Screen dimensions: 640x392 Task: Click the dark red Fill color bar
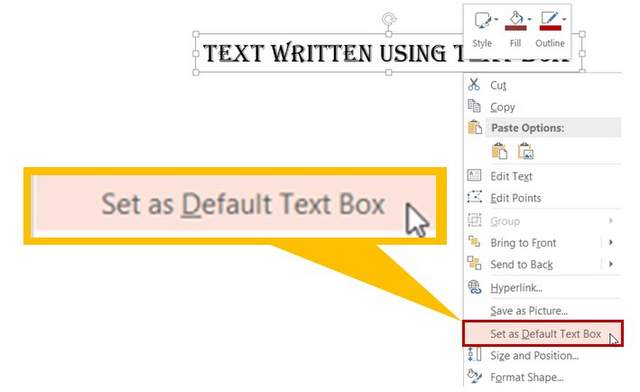click(x=516, y=28)
